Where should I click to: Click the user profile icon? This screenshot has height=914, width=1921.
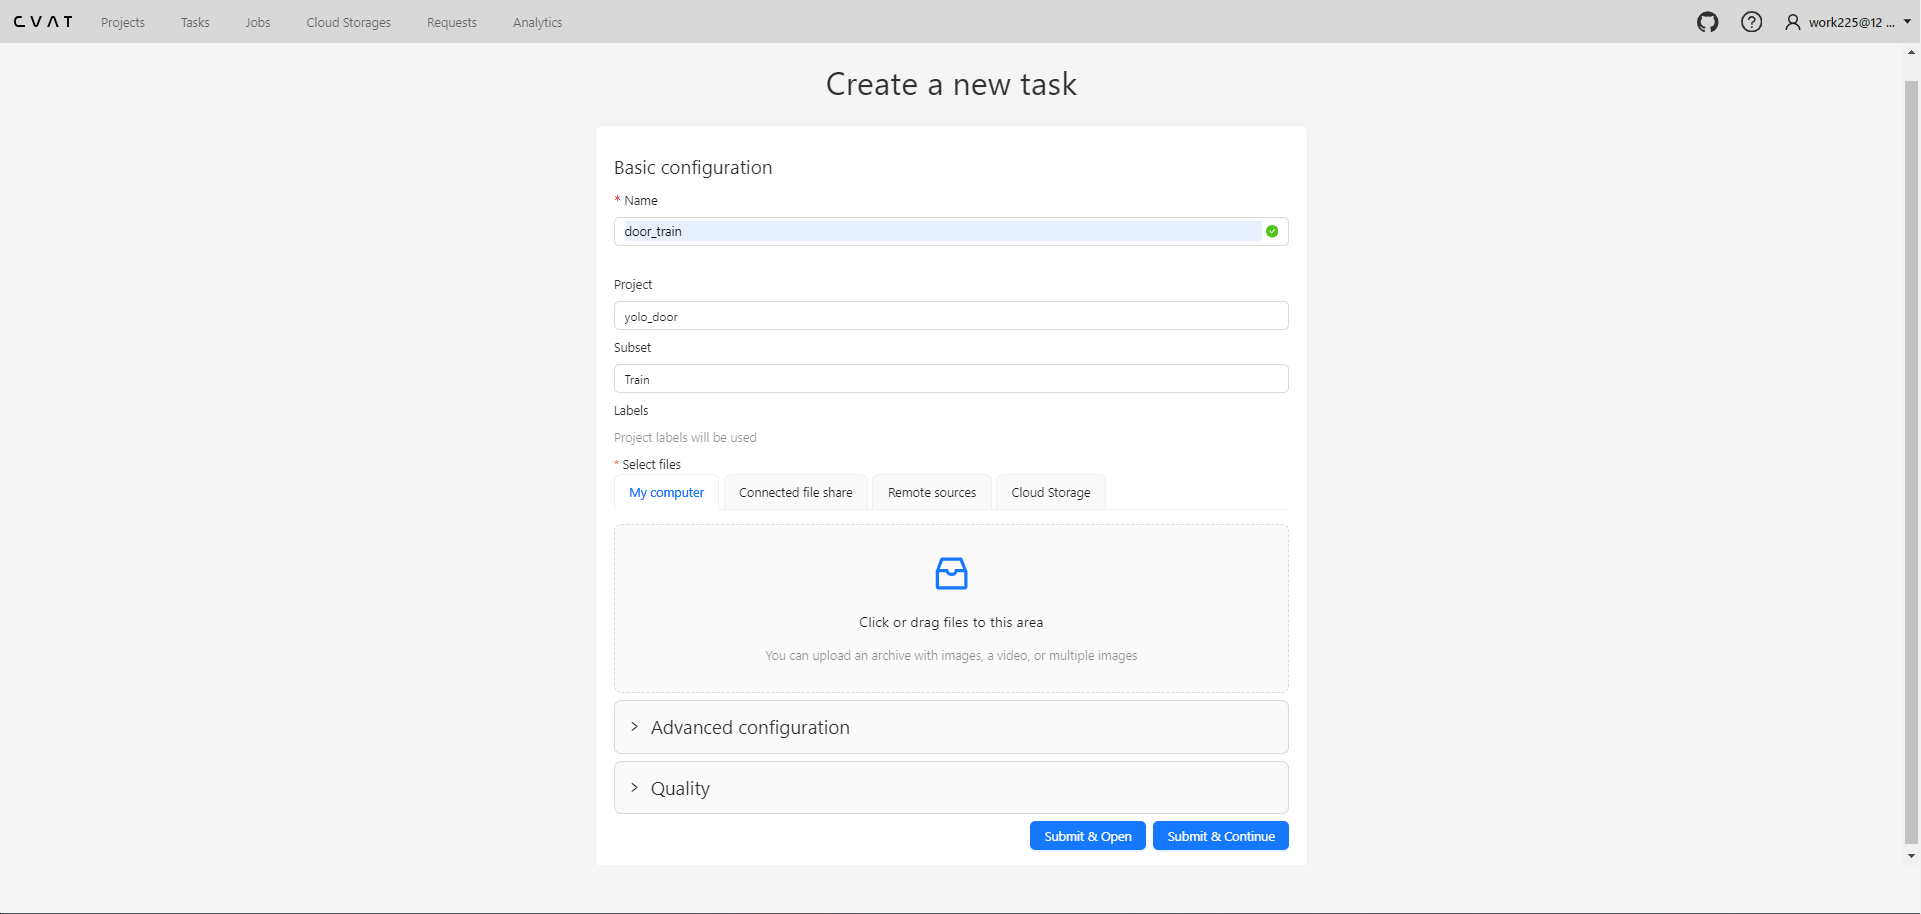tap(1793, 22)
